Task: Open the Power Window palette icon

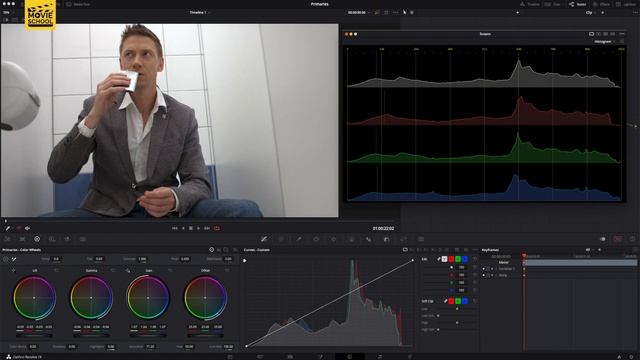Action: tap(316, 239)
